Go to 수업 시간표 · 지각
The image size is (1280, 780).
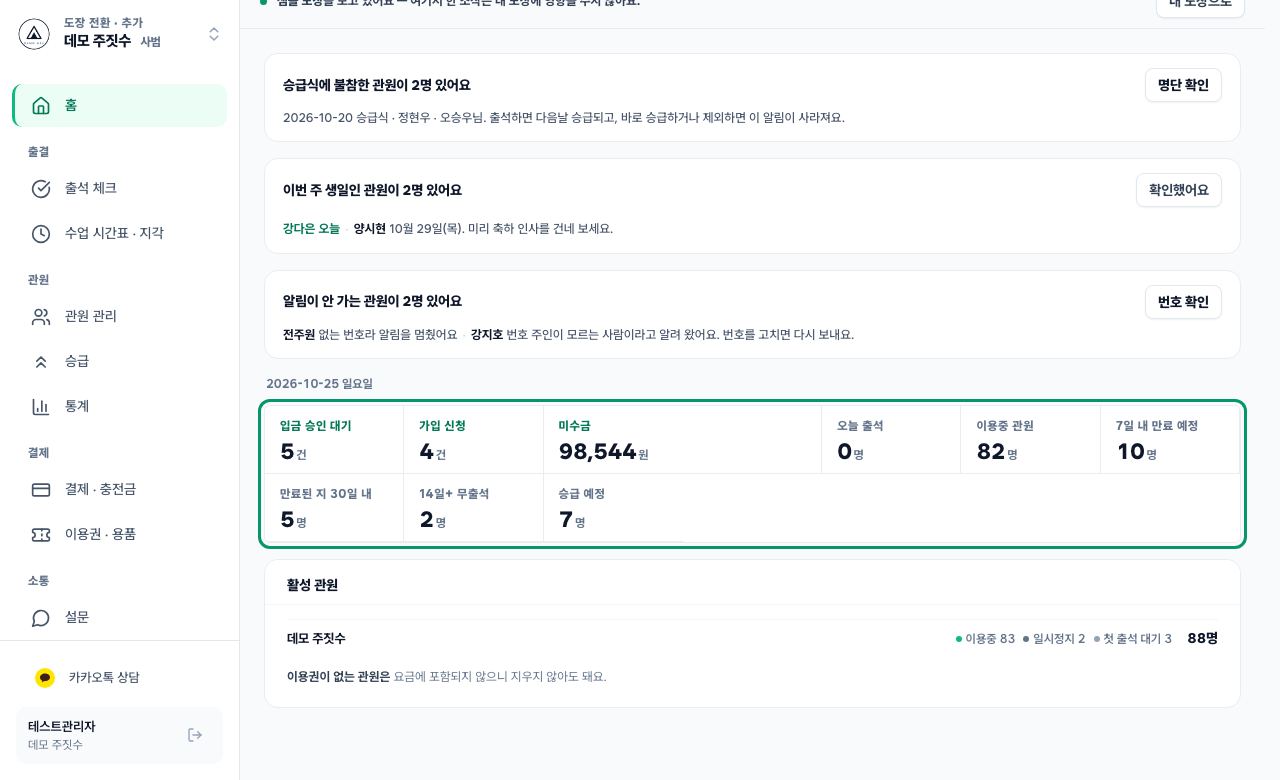(120, 233)
